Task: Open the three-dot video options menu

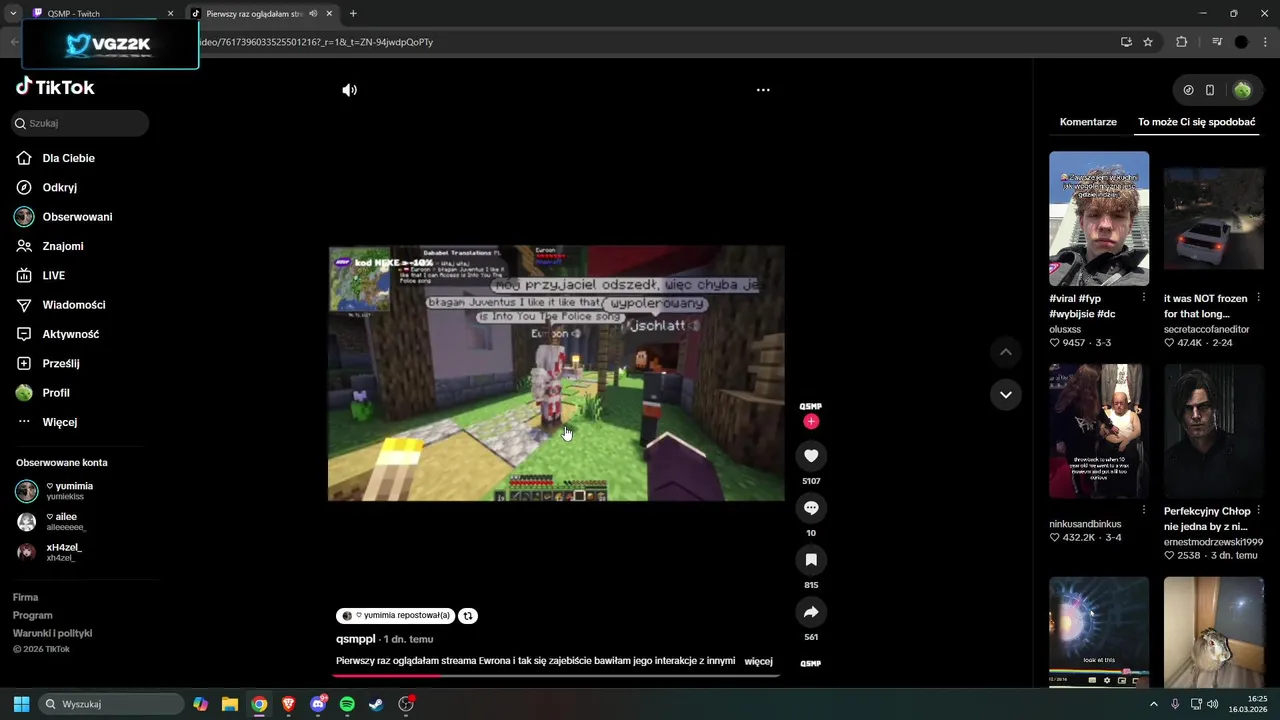Action: (x=763, y=90)
